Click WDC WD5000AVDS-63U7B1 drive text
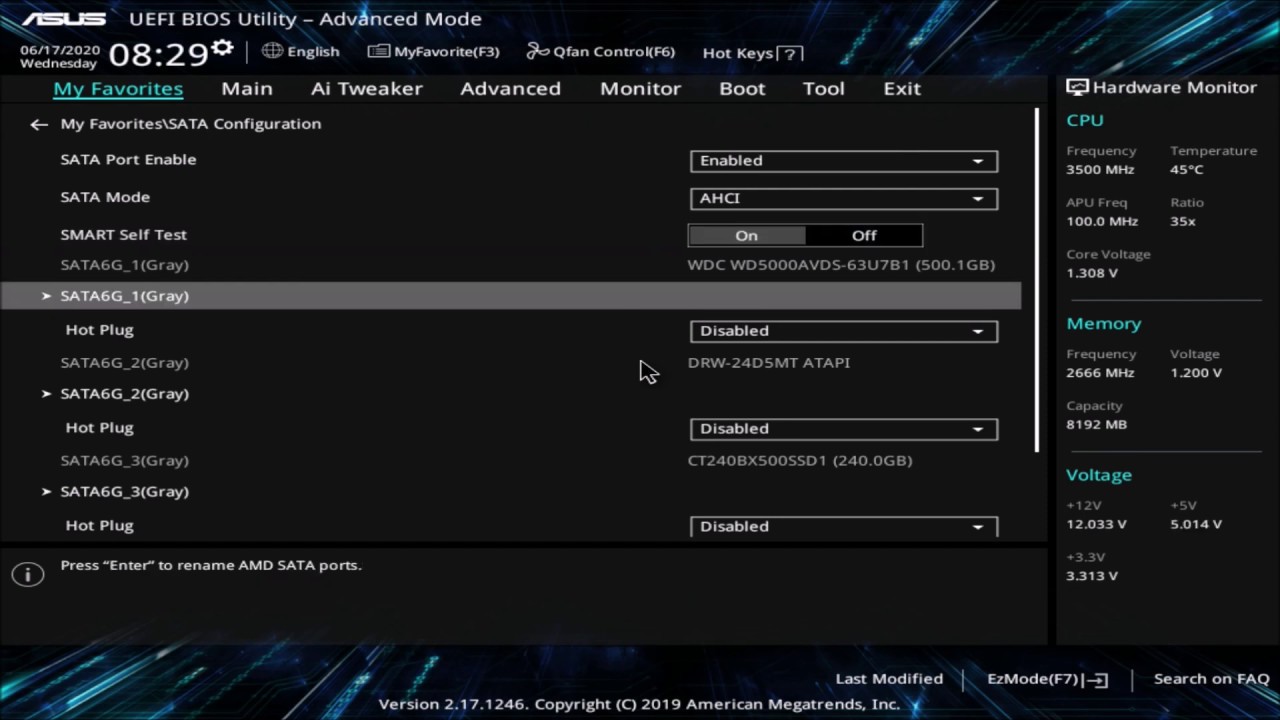This screenshot has width=1280, height=720. tap(841, 265)
